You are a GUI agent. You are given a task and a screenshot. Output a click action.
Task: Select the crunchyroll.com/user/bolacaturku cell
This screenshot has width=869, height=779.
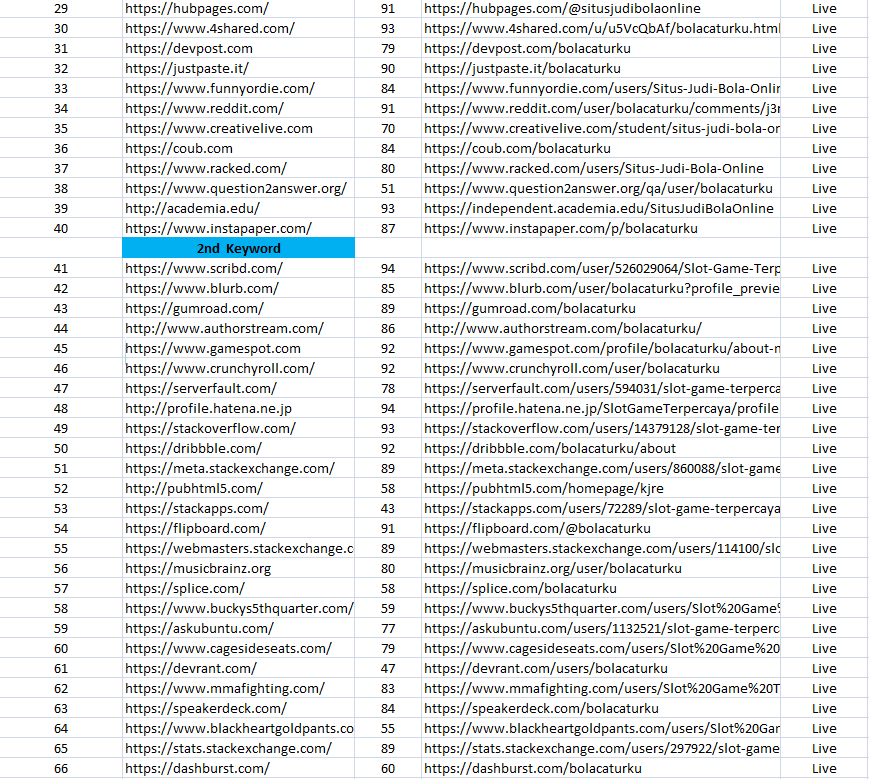point(601,368)
